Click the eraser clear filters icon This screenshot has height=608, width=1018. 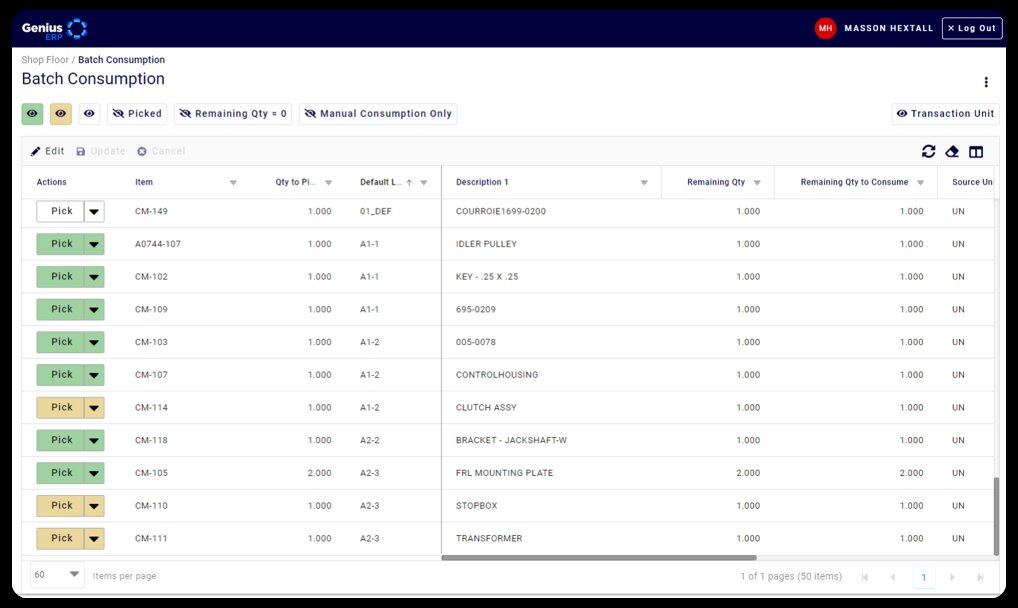(x=952, y=152)
